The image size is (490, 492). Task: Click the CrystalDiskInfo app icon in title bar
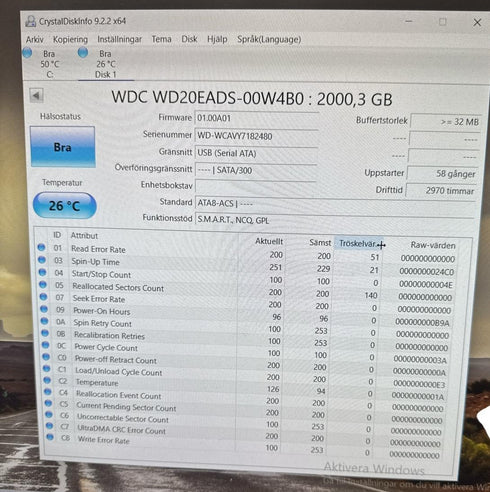[x=31, y=21]
